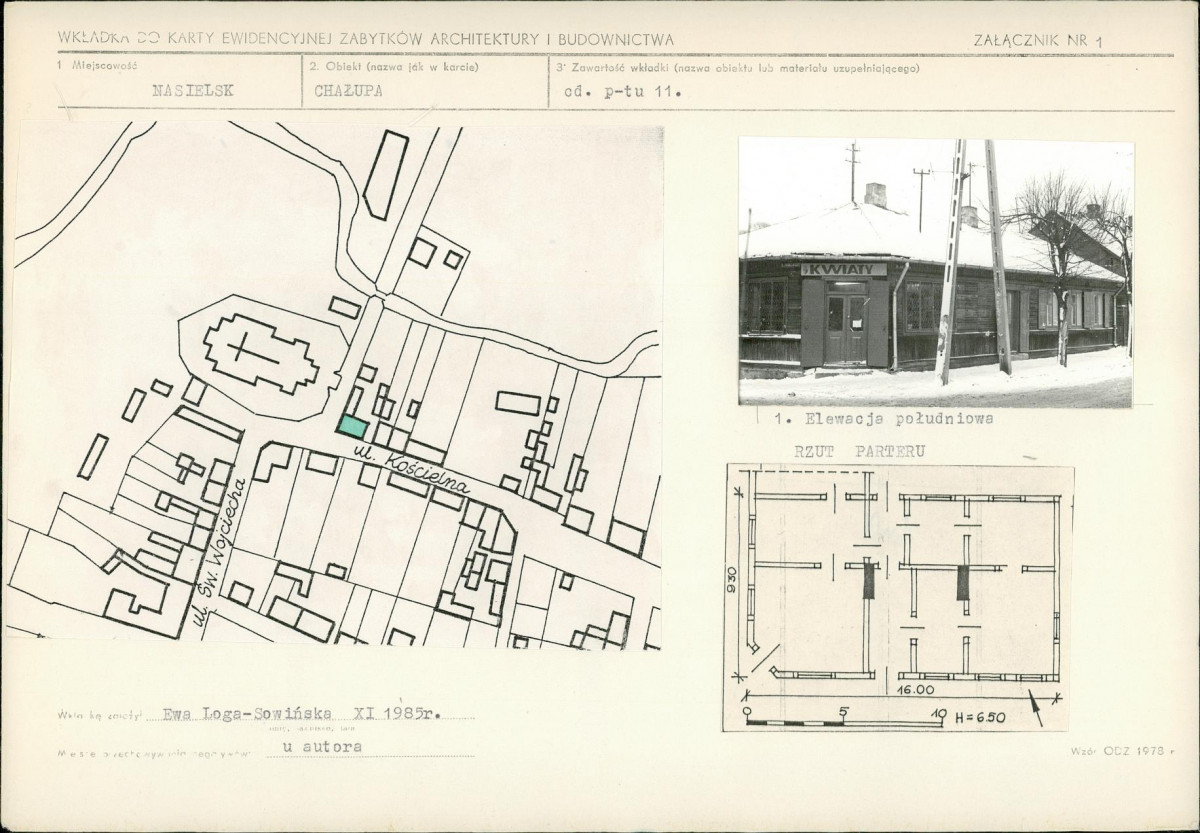The width and height of the screenshot is (1200, 833).
Task: Click the entrance door in the building photo
Action: click(847, 325)
